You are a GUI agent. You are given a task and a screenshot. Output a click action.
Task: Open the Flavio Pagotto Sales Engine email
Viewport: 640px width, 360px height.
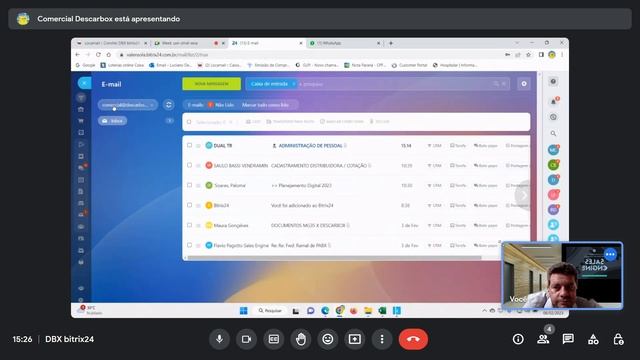[x=299, y=245]
